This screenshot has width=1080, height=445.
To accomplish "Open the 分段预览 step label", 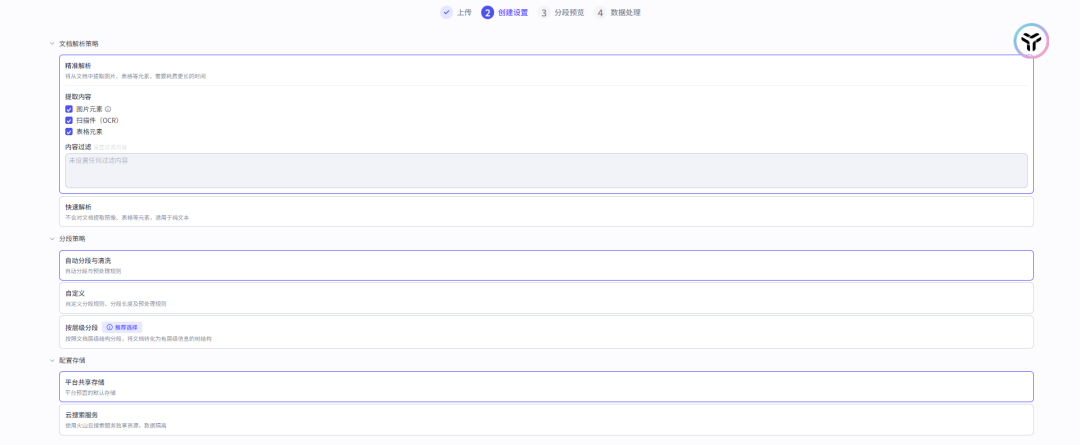I will point(569,12).
